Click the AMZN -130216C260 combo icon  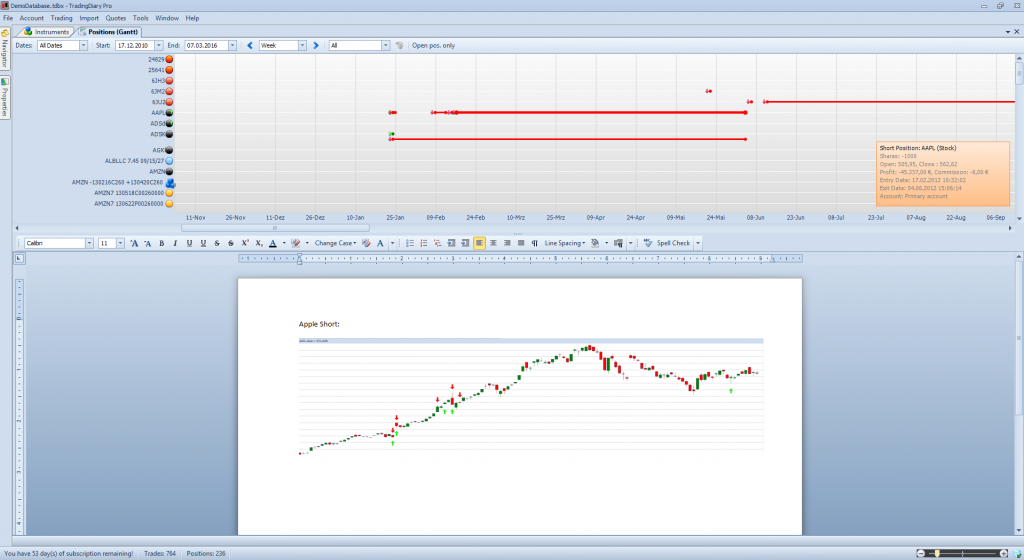(x=170, y=183)
